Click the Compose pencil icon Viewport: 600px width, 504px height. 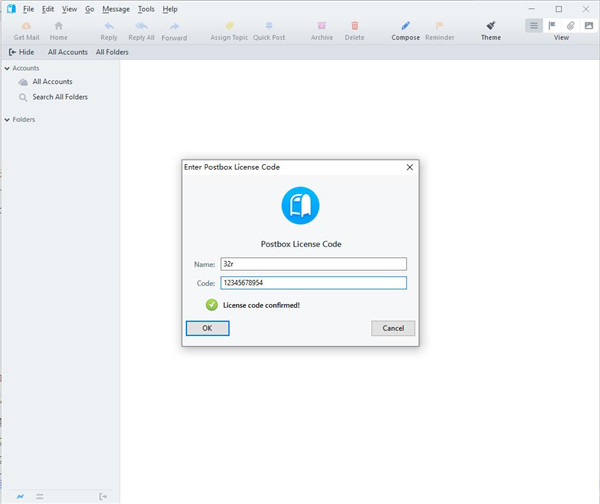405,25
